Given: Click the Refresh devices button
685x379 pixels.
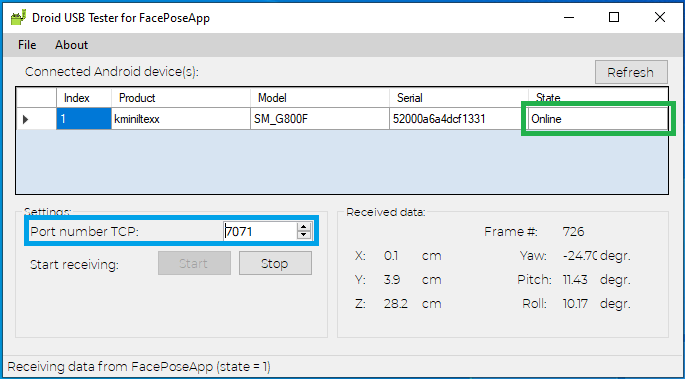Looking at the screenshot, I should pos(631,72).
